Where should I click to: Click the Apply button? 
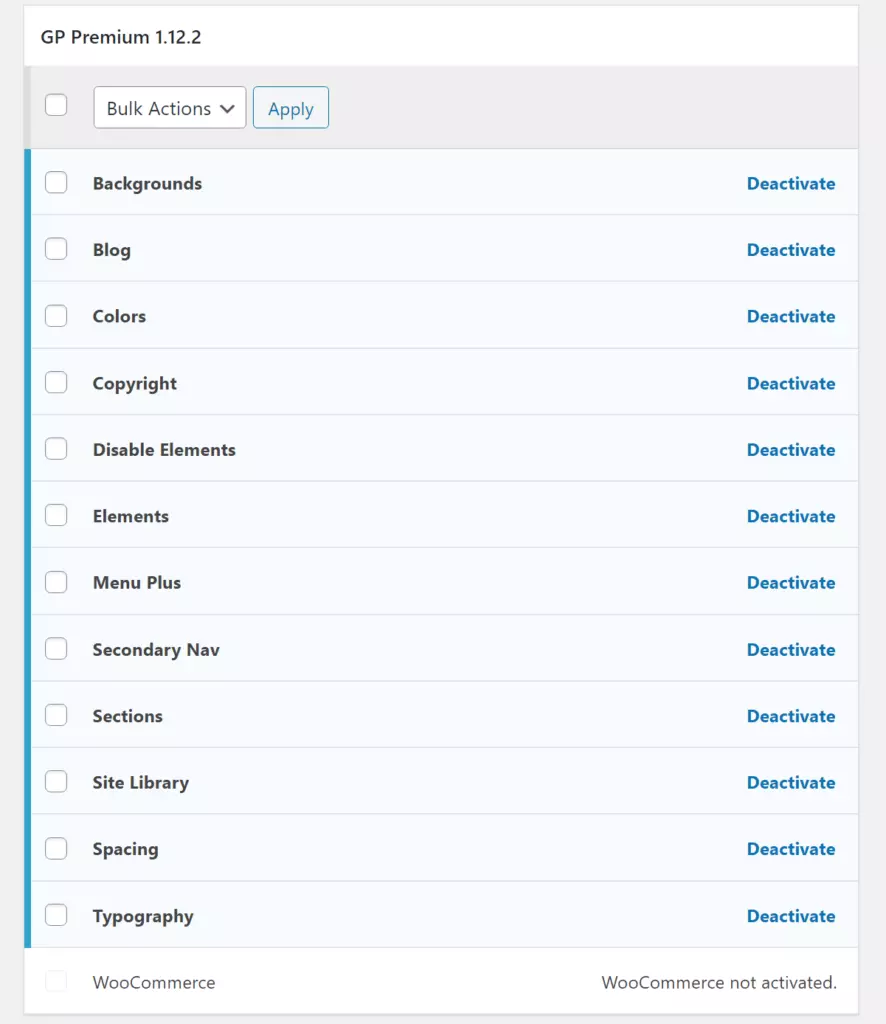(x=290, y=107)
